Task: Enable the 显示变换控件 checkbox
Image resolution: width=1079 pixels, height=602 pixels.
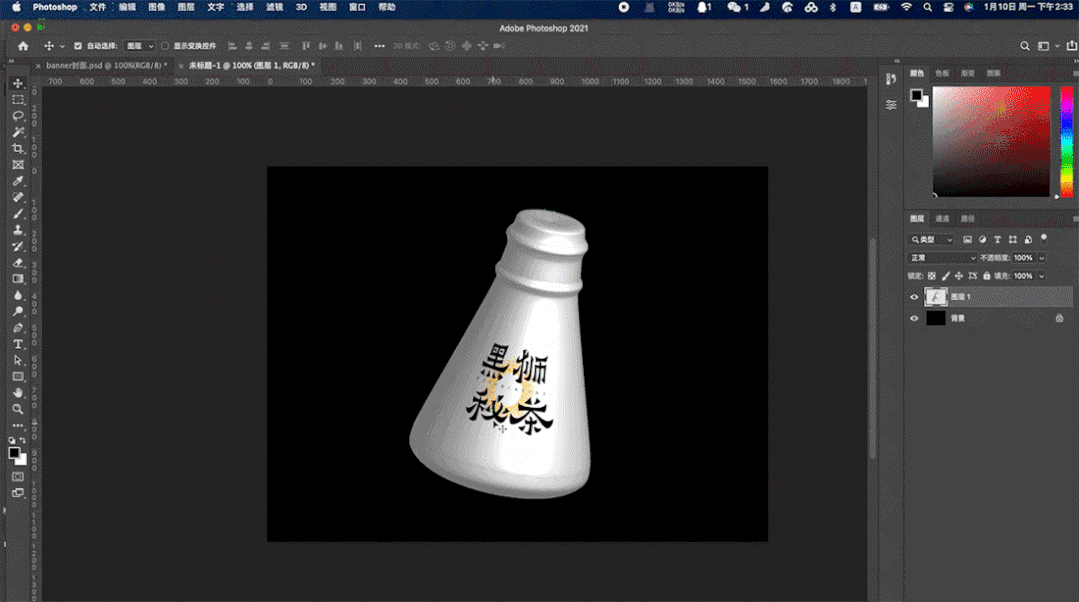Action: point(166,46)
